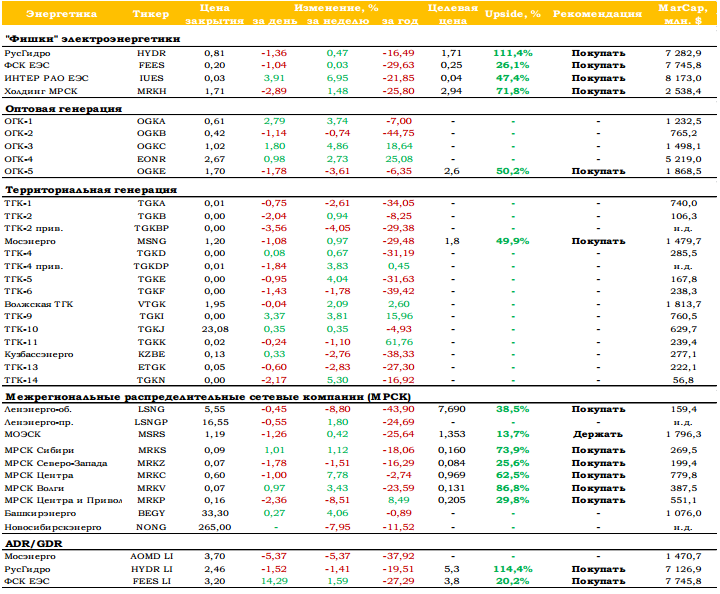This screenshot has width=720, height=594.
Task: Select 'Волжская ТГК' company name
Action: [39, 304]
